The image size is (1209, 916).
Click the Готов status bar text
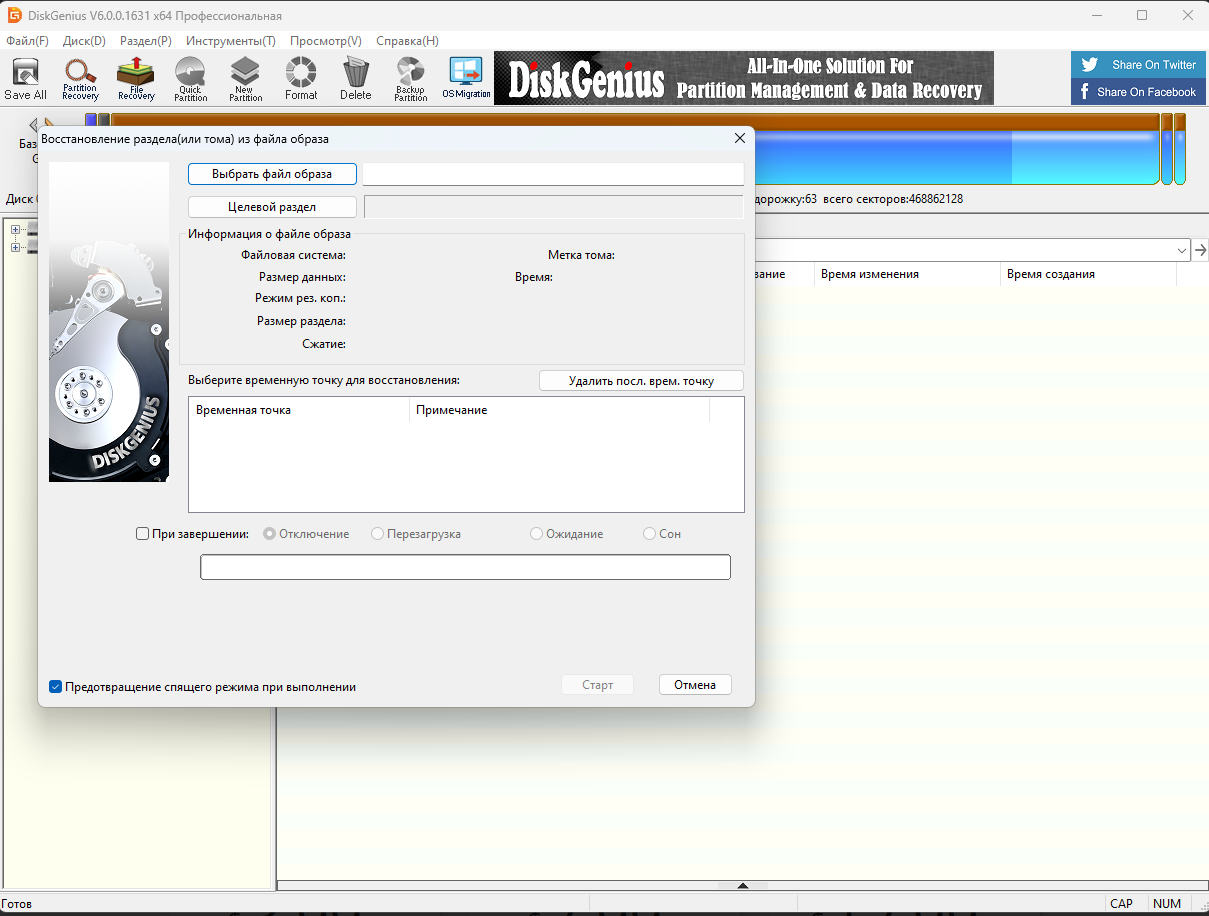(17, 904)
